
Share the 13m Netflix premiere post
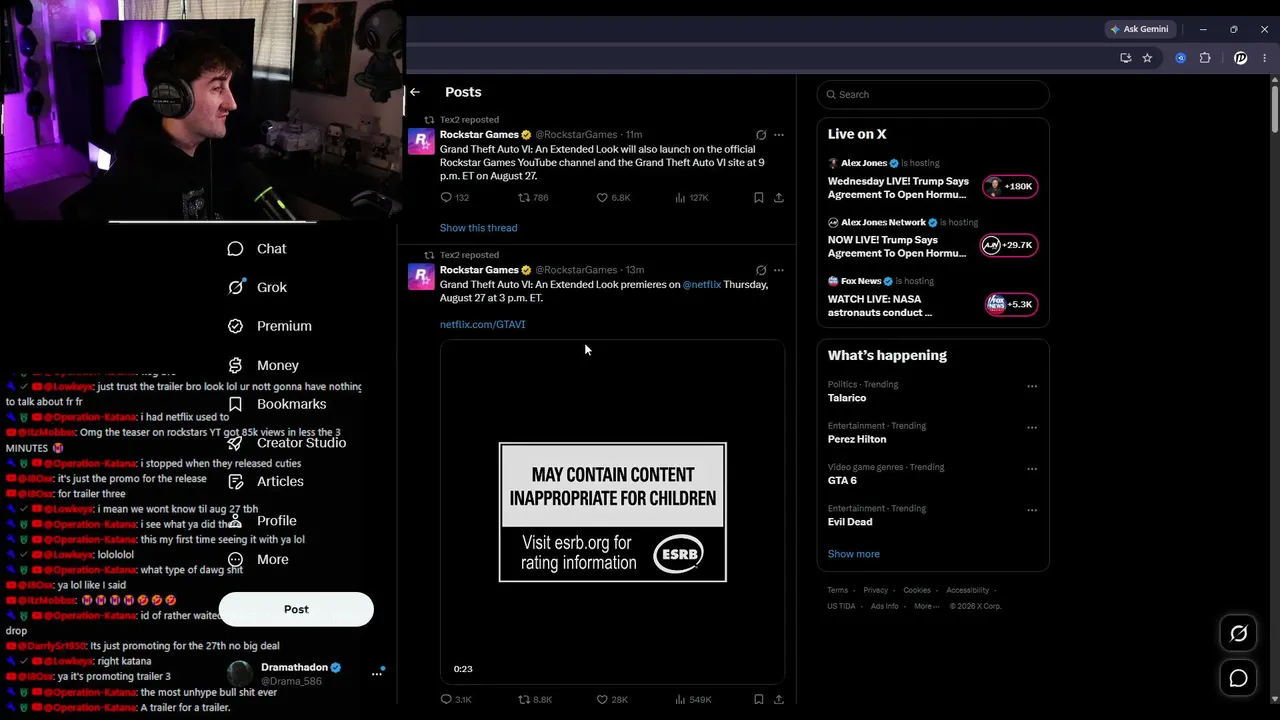[779, 700]
